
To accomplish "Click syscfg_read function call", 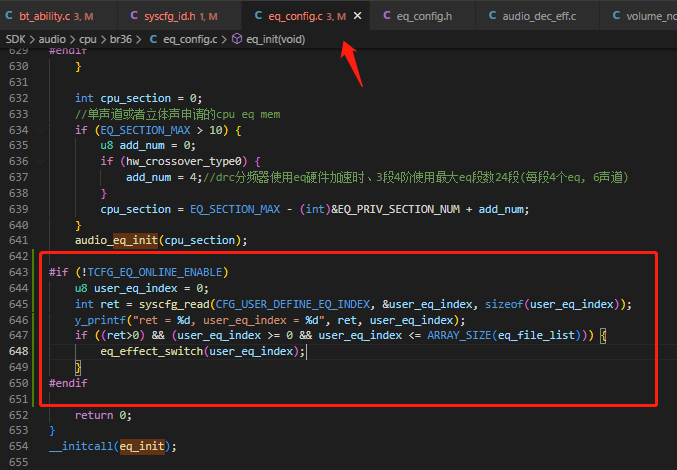I will (174, 304).
